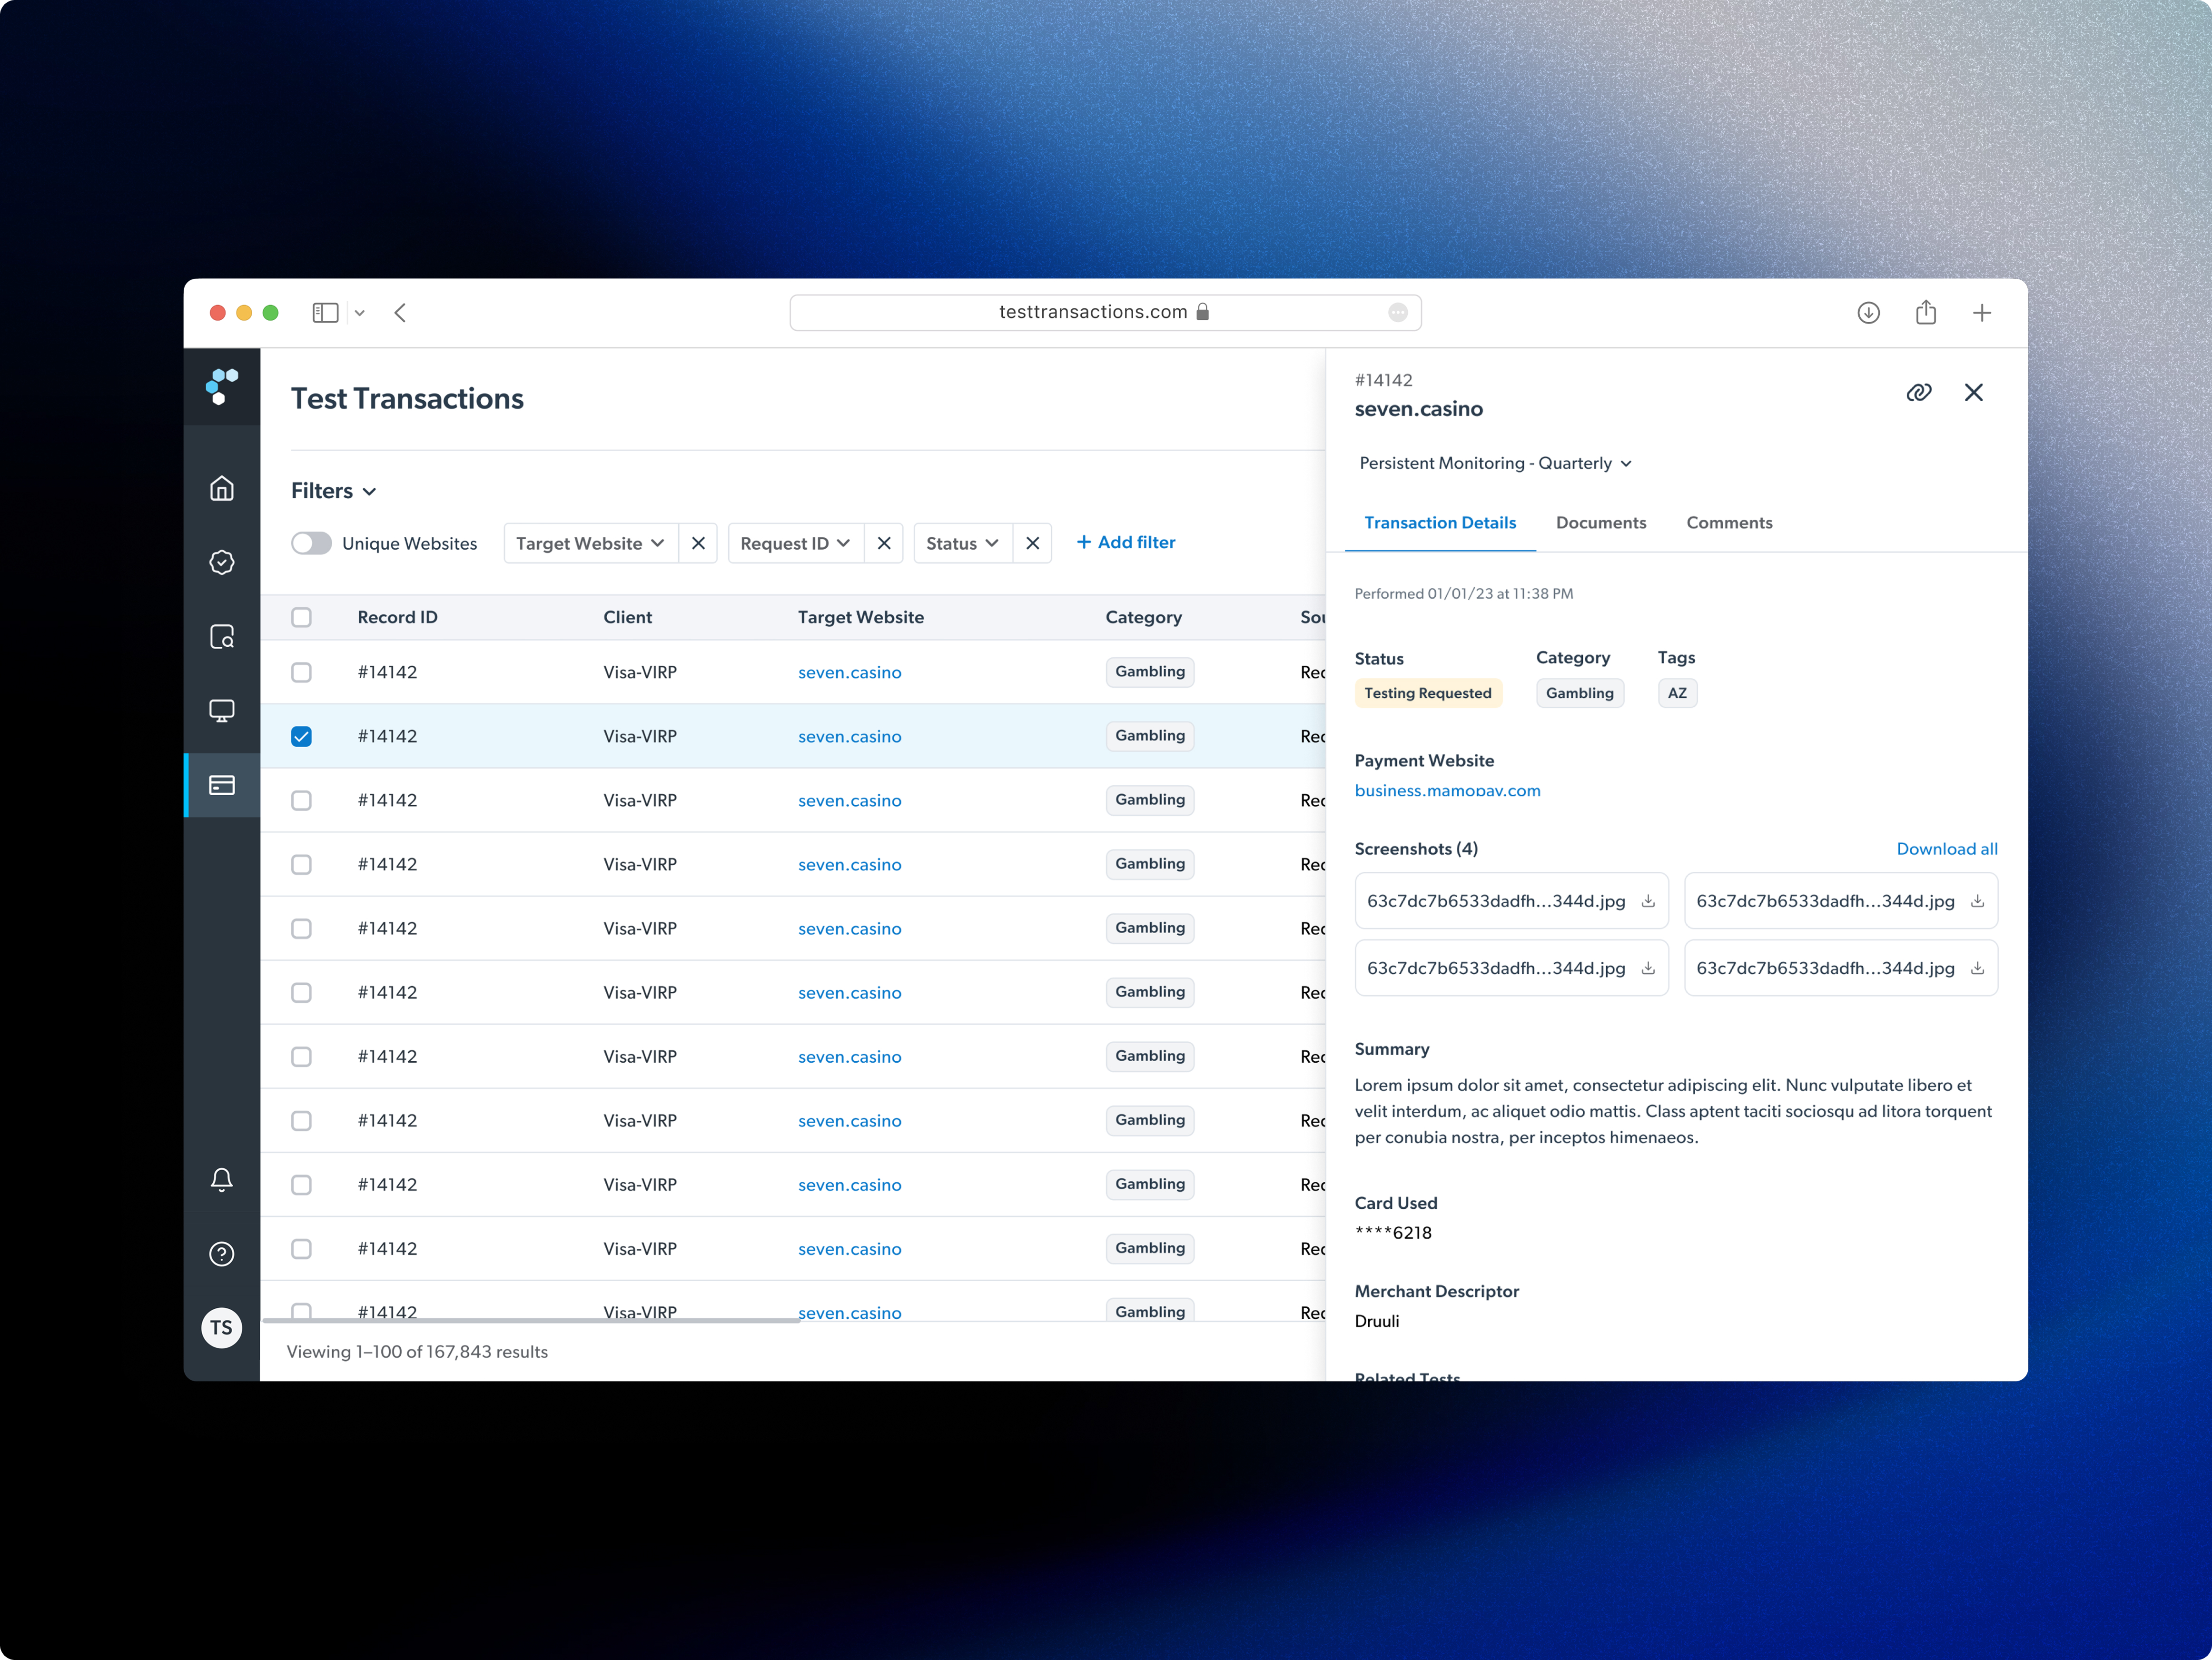
Task: Download the second screenshot in top row
Action: (1977, 901)
